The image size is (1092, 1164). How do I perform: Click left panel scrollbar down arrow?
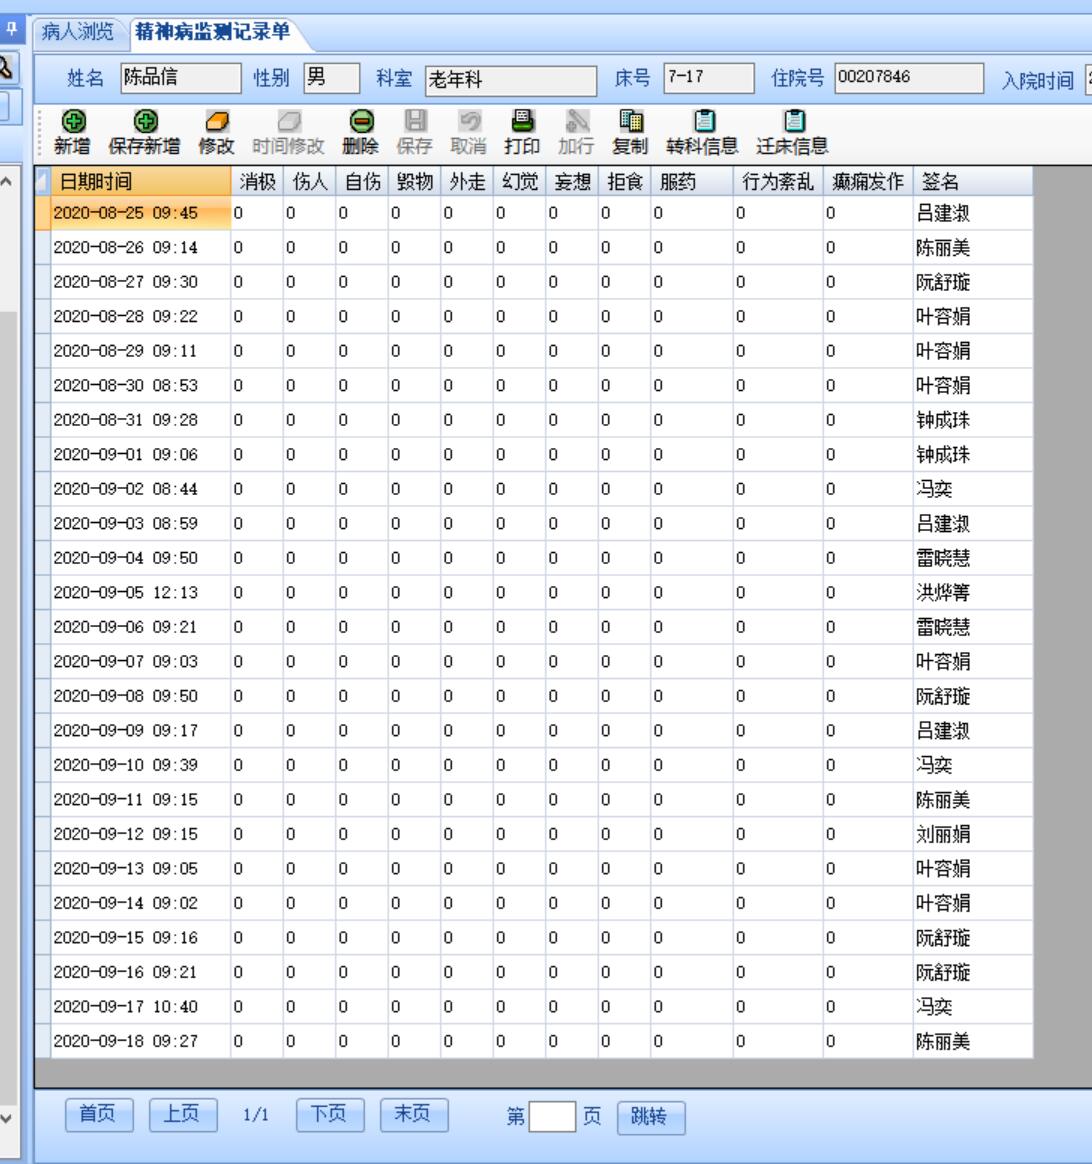coord(7,1118)
